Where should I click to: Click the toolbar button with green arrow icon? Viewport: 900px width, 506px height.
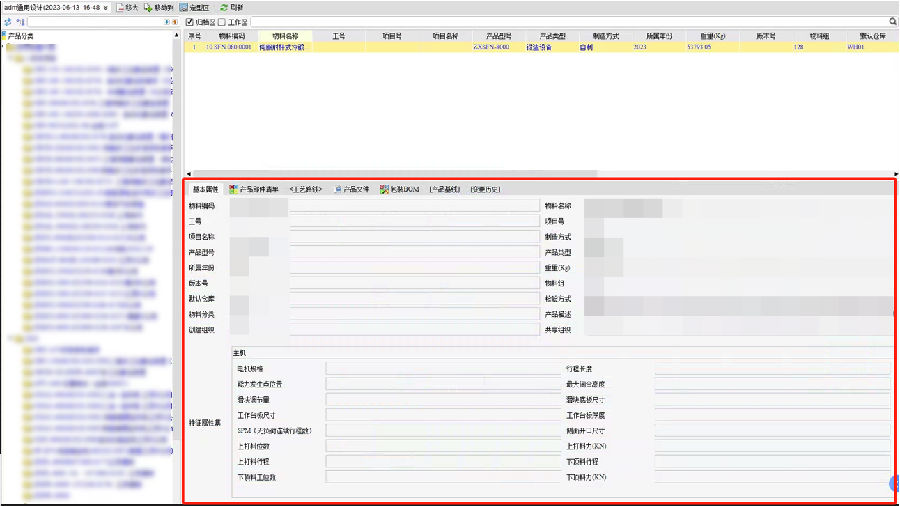coord(158,7)
